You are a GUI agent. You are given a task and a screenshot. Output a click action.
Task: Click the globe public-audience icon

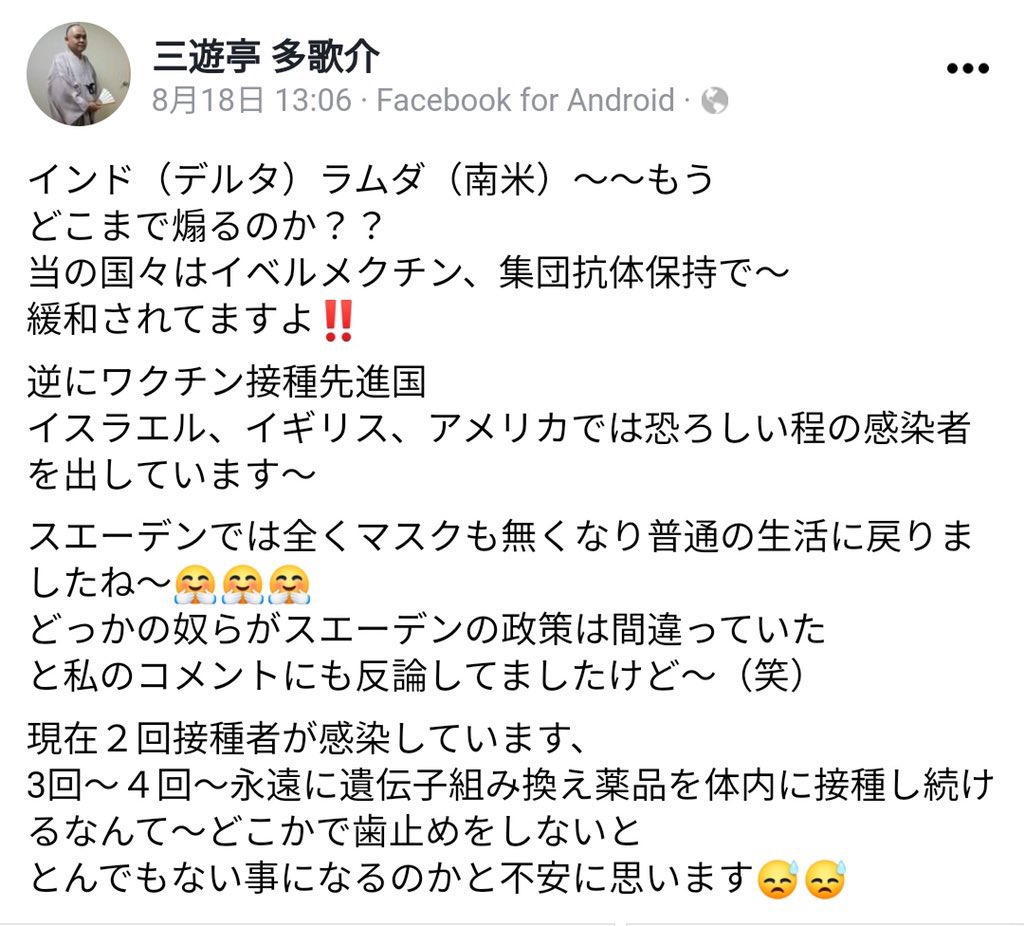pos(714,101)
